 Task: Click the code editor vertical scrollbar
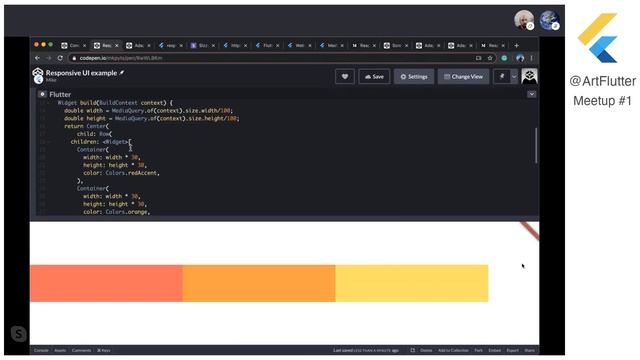pyautogui.click(x=536, y=145)
